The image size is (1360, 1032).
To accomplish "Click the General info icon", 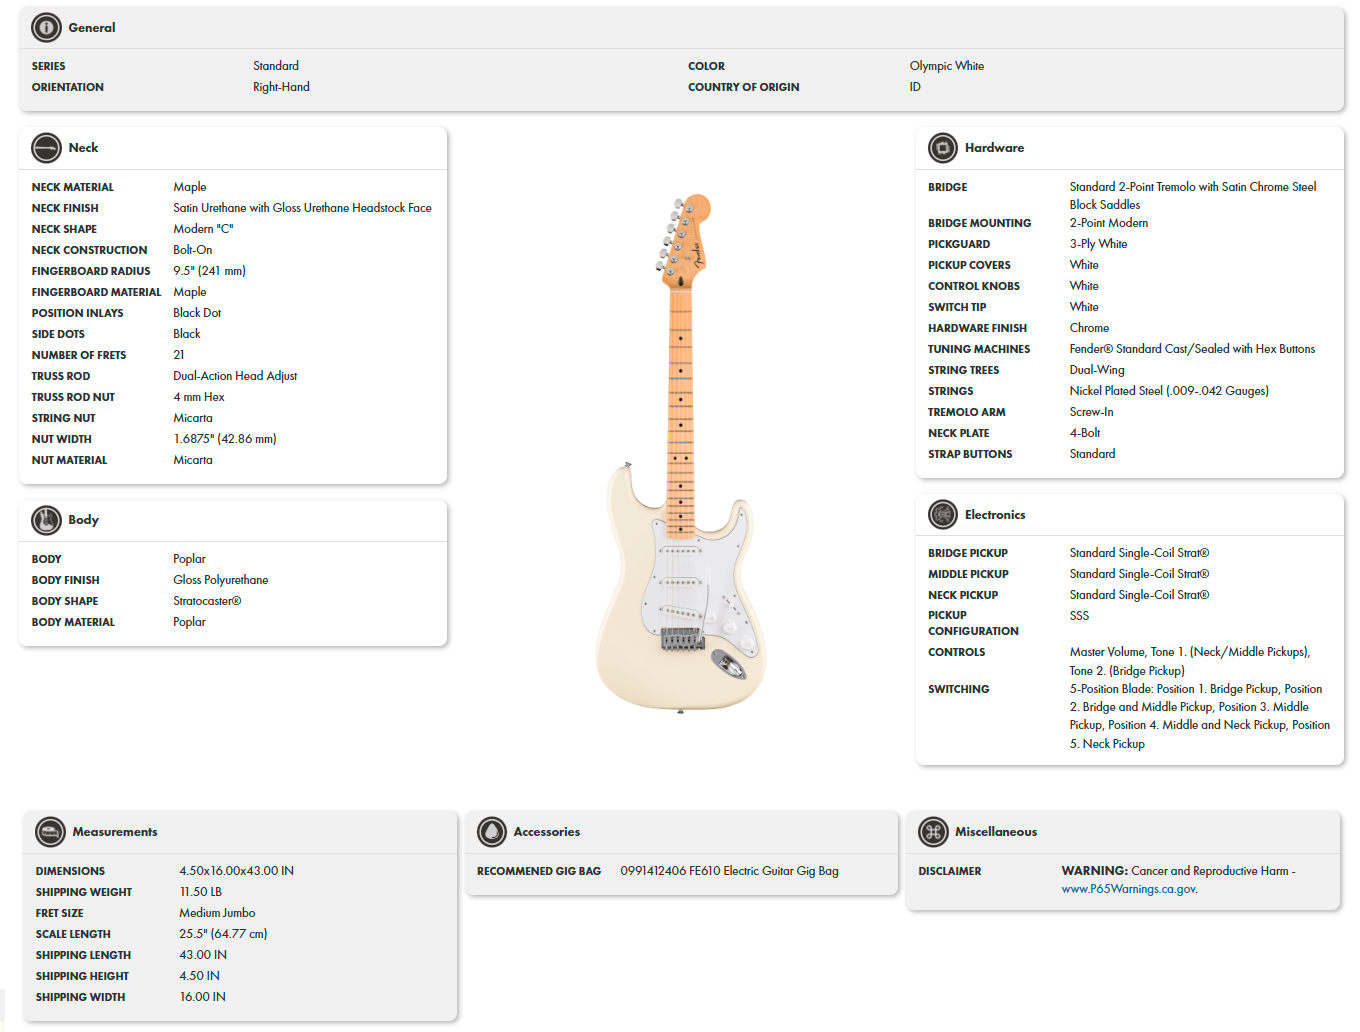I will point(46,27).
